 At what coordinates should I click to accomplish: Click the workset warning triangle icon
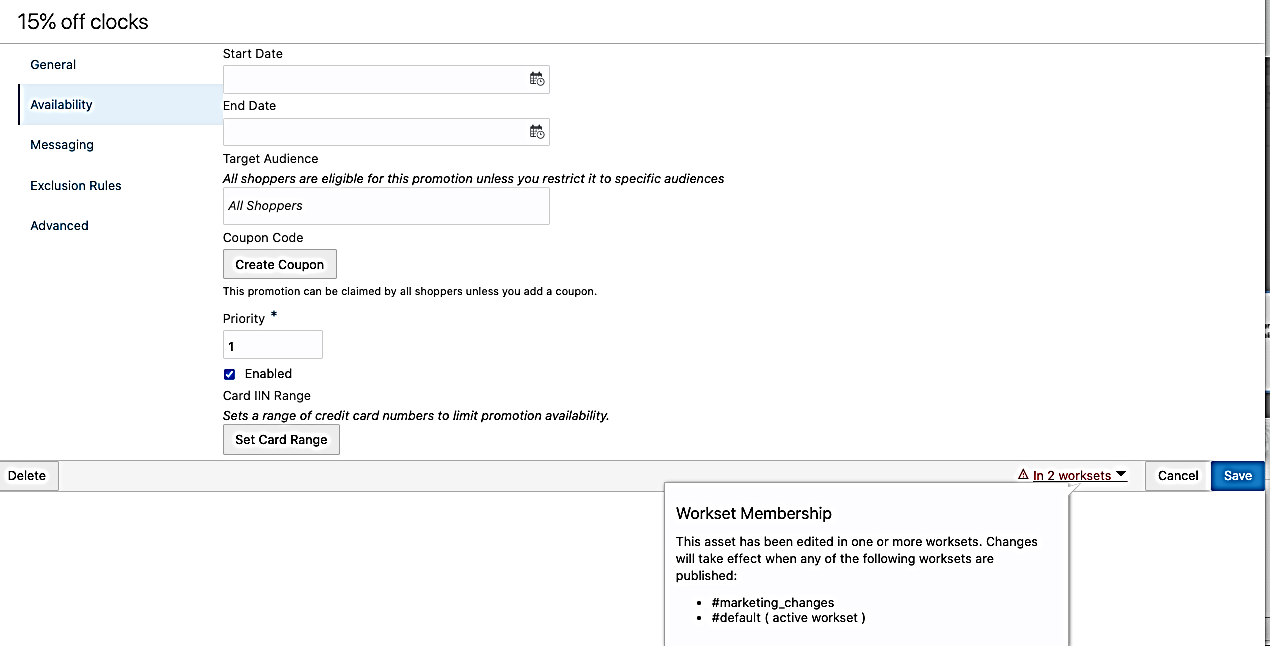click(x=1023, y=475)
